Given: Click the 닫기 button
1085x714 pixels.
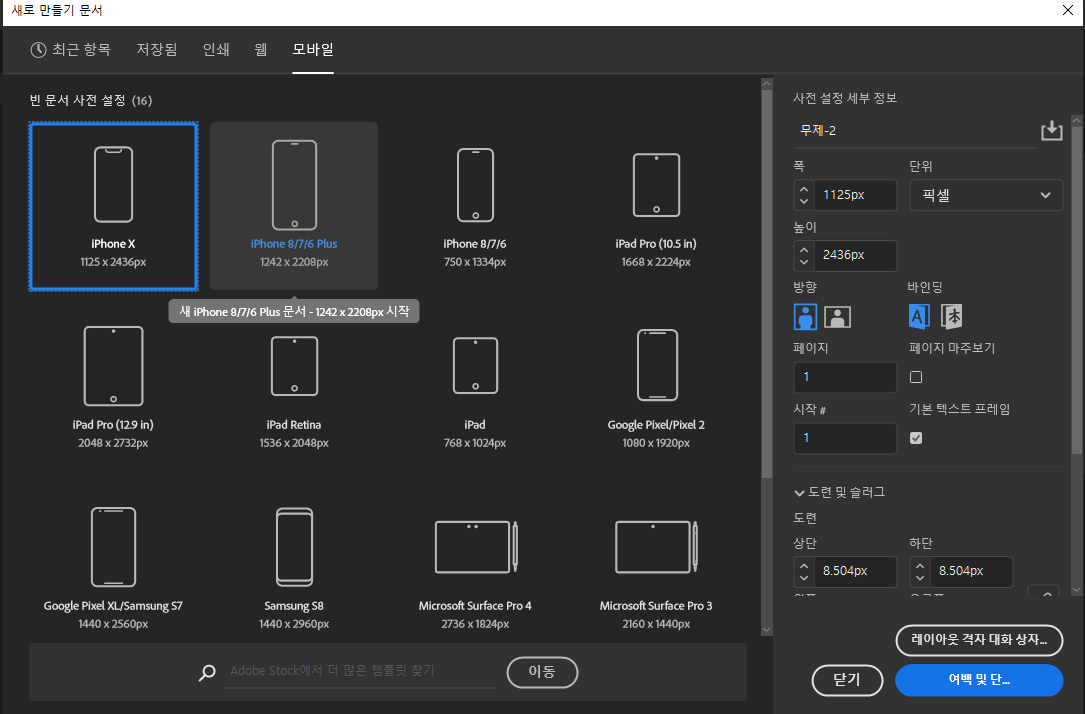Looking at the screenshot, I should (847, 680).
